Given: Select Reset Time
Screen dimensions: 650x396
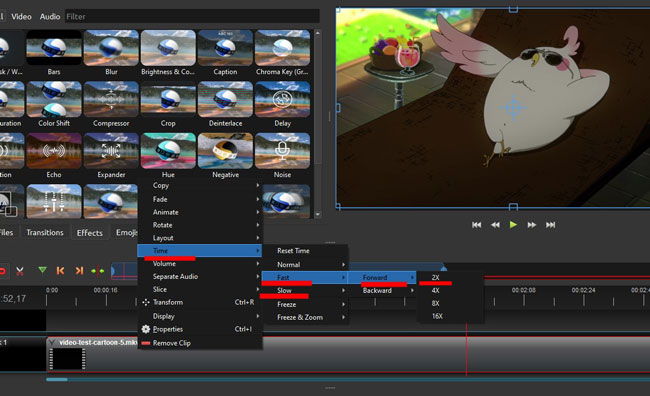Looking at the screenshot, I should click(305, 250).
